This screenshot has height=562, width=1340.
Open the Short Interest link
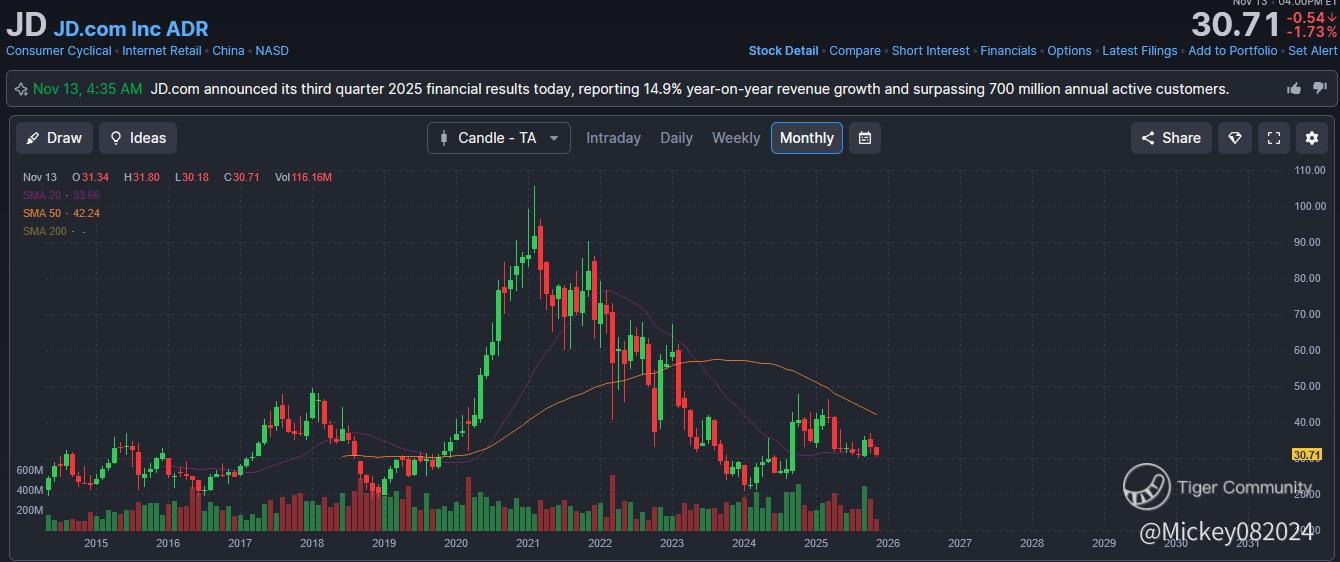tap(930, 51)
